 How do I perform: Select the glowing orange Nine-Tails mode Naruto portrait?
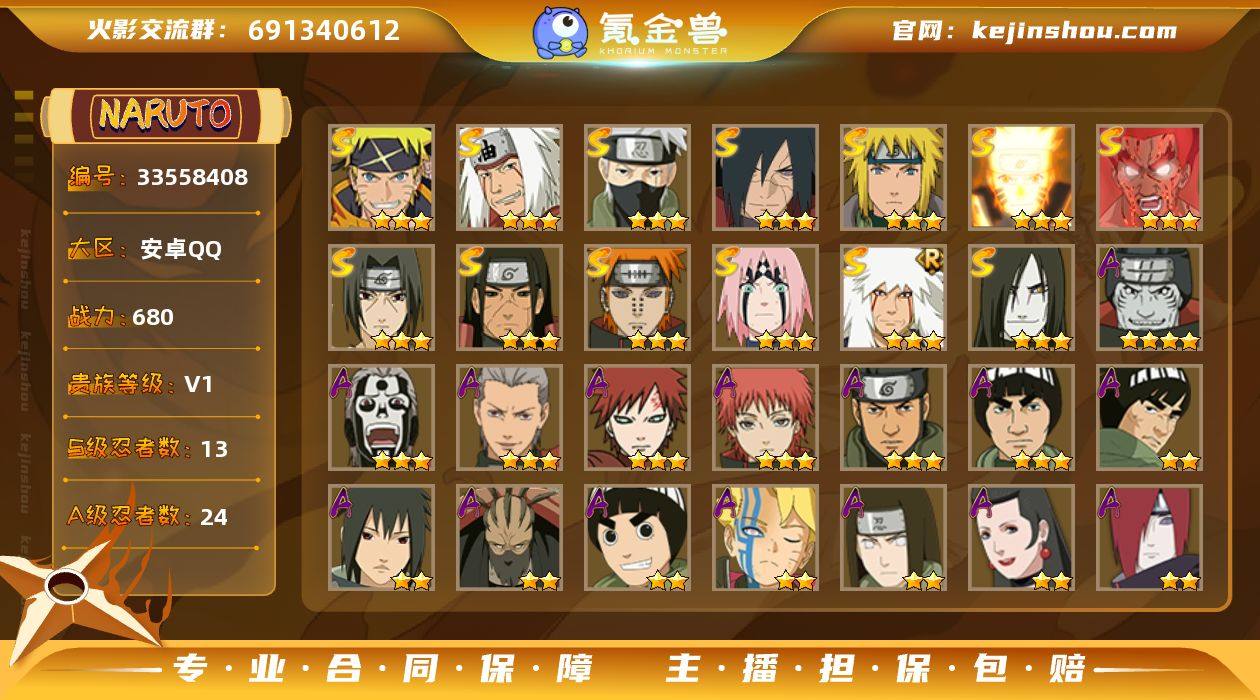coord(1021,178)
